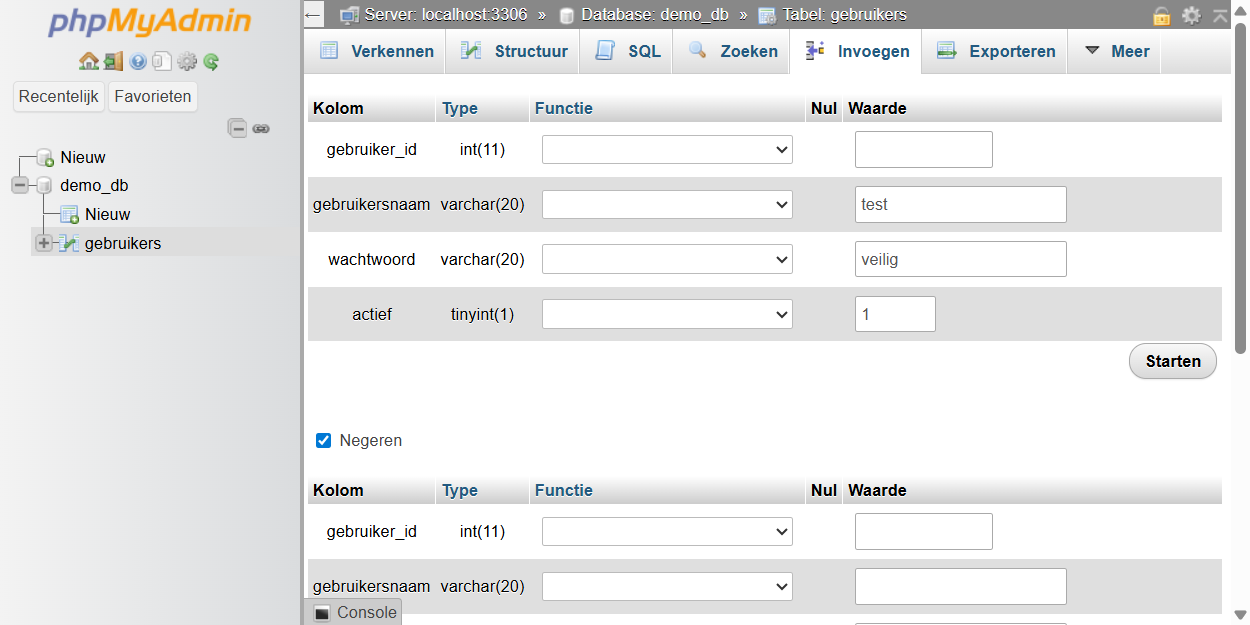Open Functie dropdown for the wachtwoord row
Screen dimensions: 1250x625
pos(667,260)
